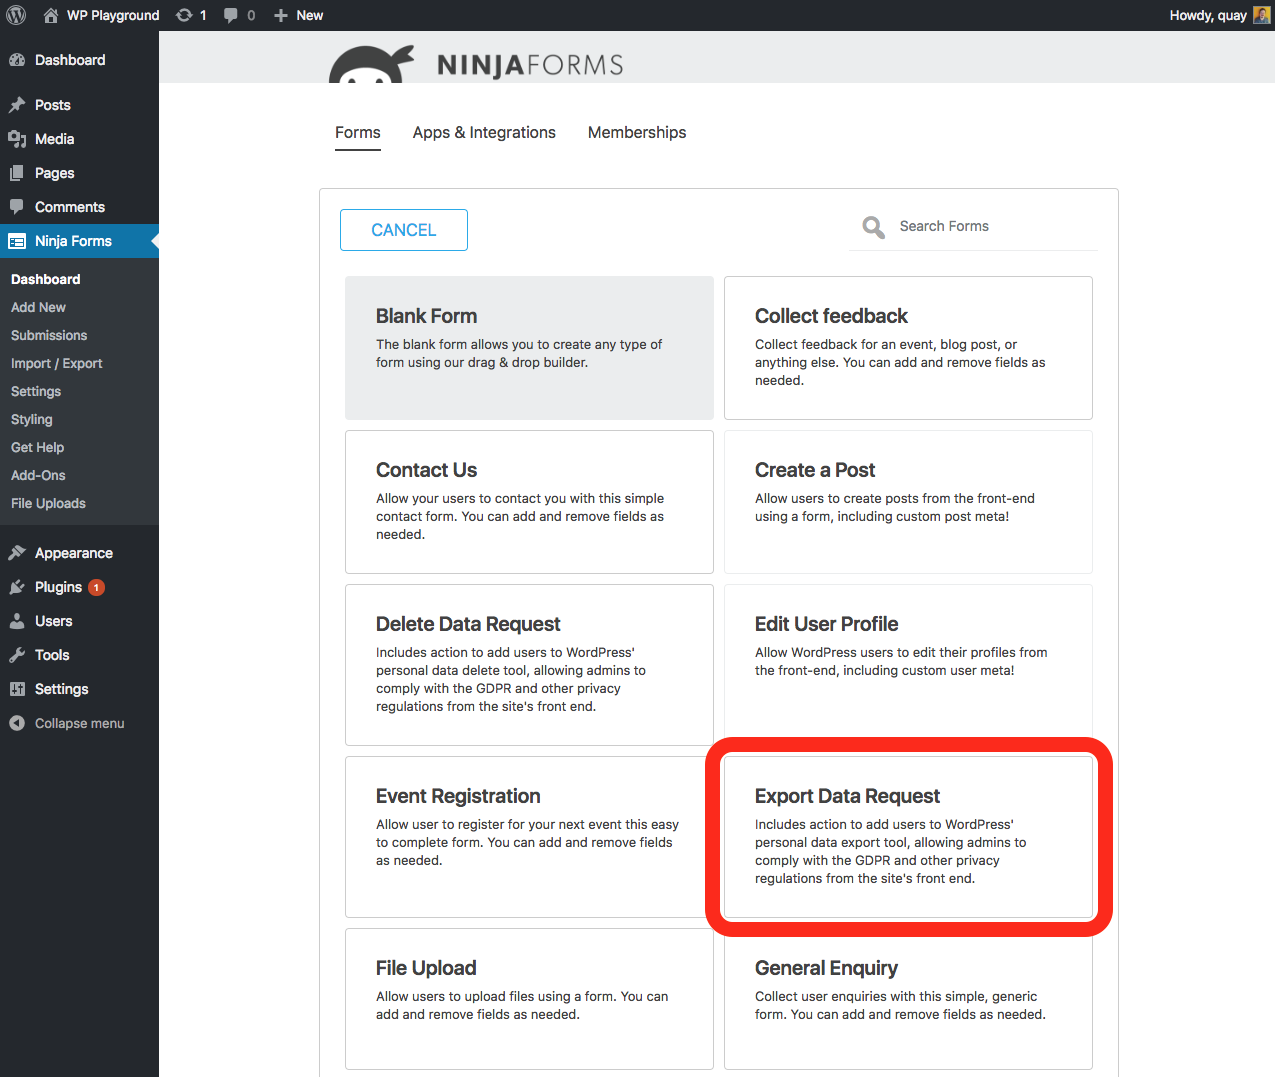Open the Howdy, quay account menu
Viewport: 1275px width, 1077px height.
pos(1208,15)
